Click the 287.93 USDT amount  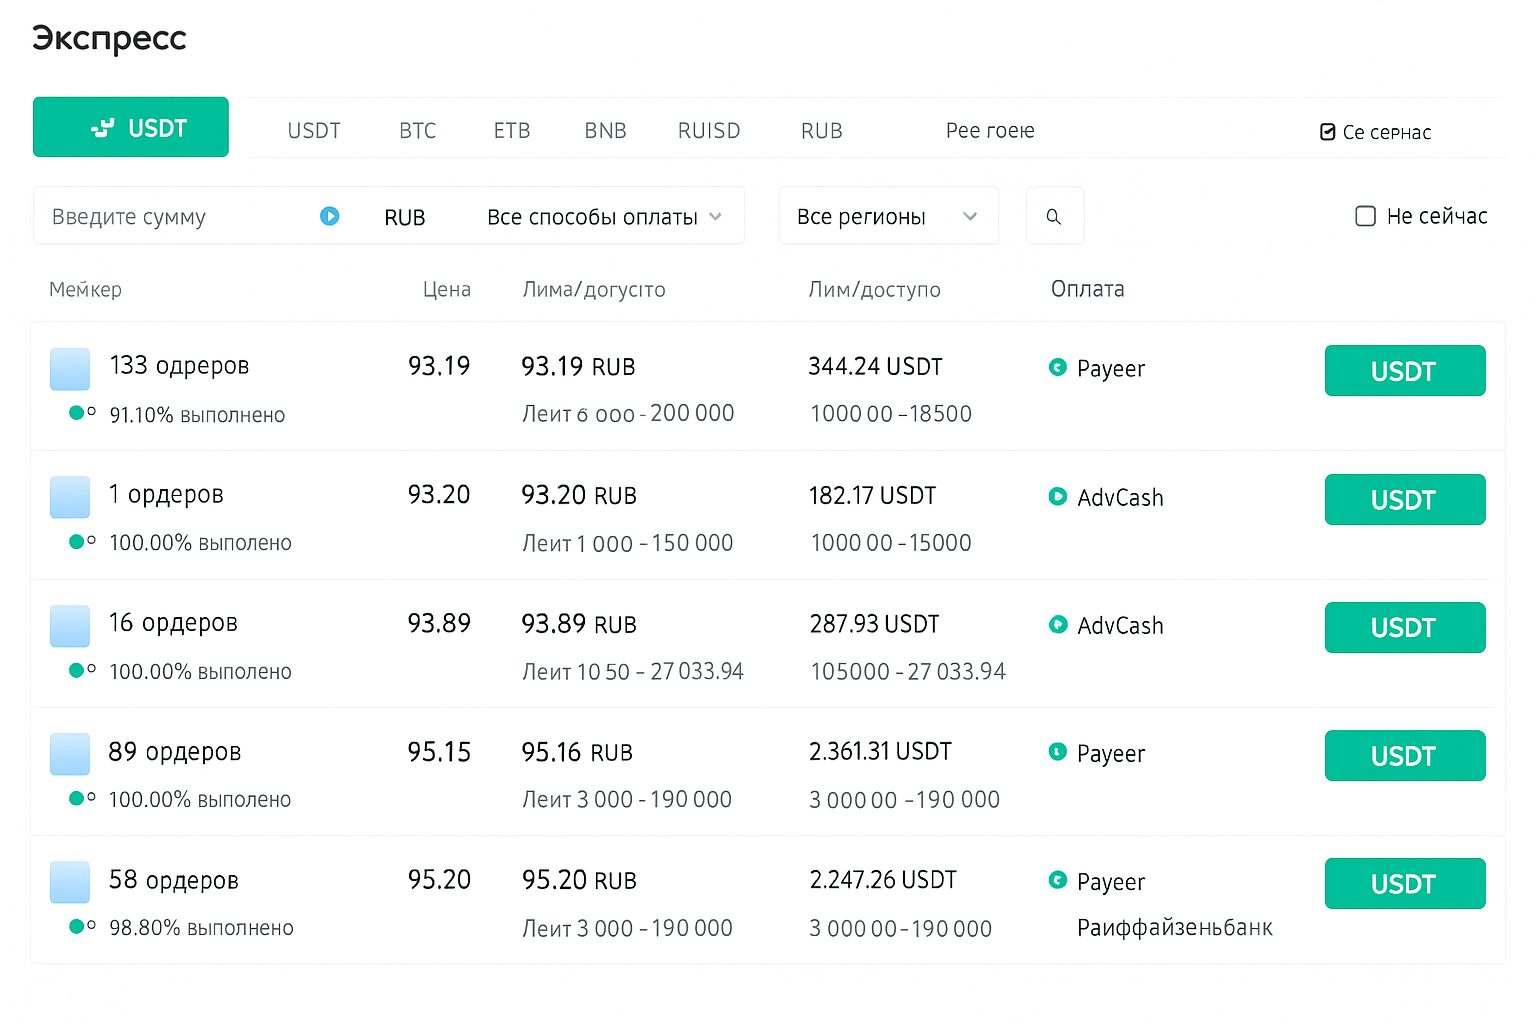874,624
